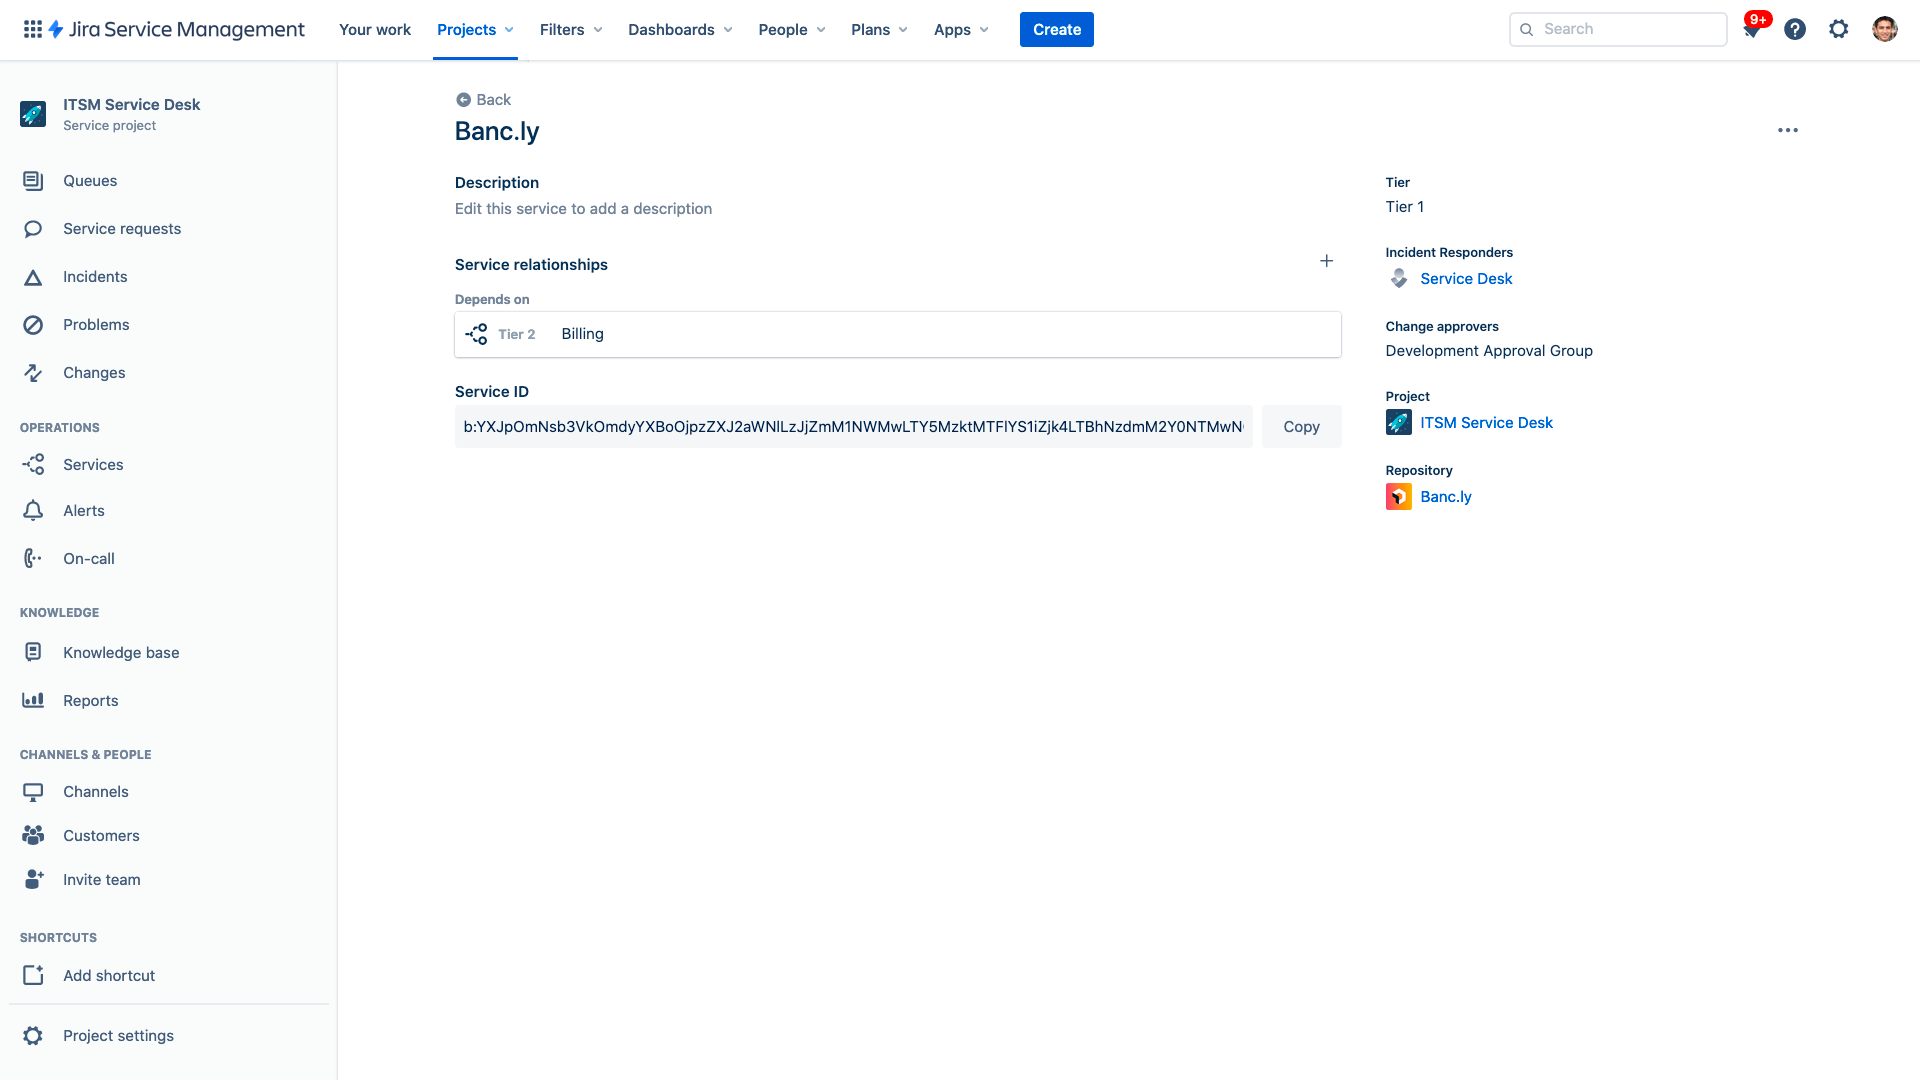This screenshot has height=1080, width=1920.
Task: Open the three-dot options menu
Action: point(1788,129)
